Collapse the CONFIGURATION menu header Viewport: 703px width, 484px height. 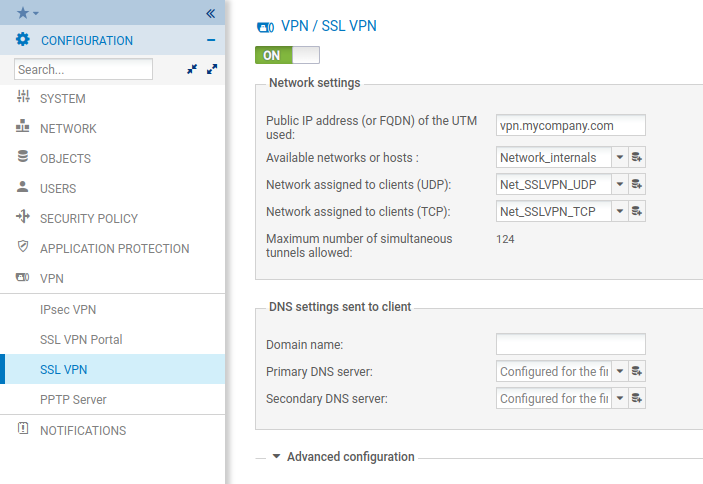(210, 41)
